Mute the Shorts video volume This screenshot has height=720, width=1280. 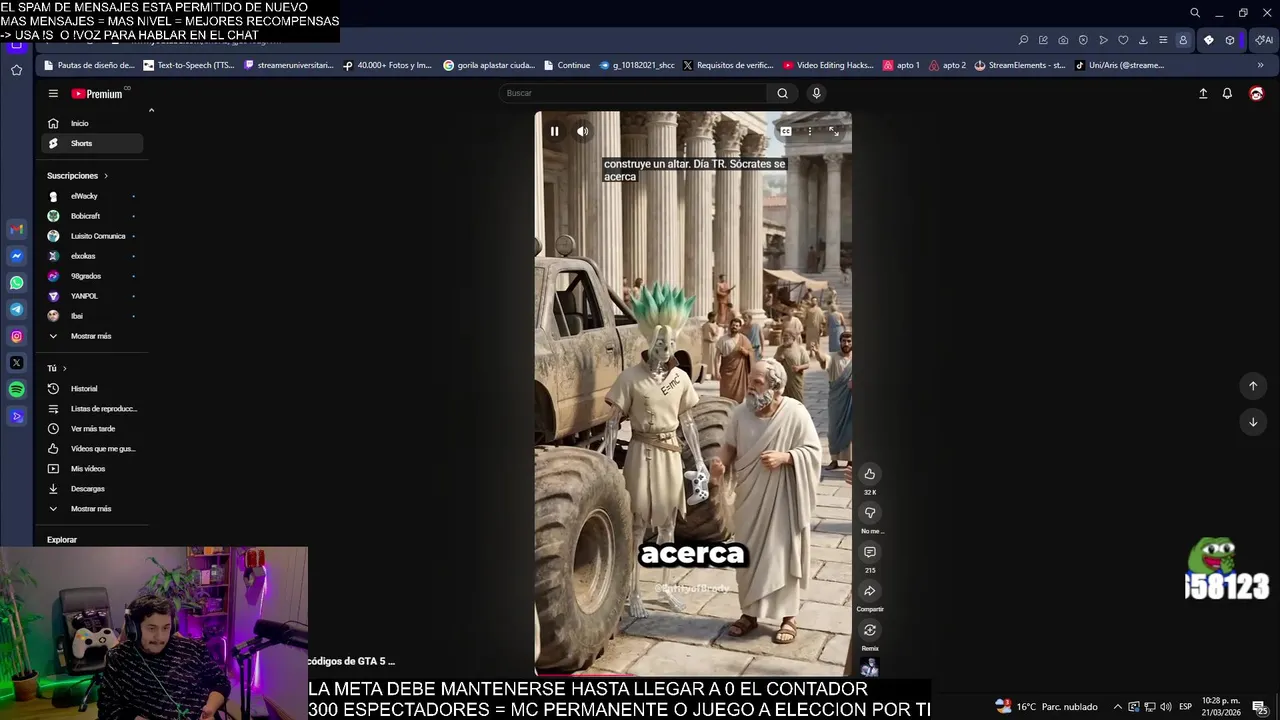point(582,131)
